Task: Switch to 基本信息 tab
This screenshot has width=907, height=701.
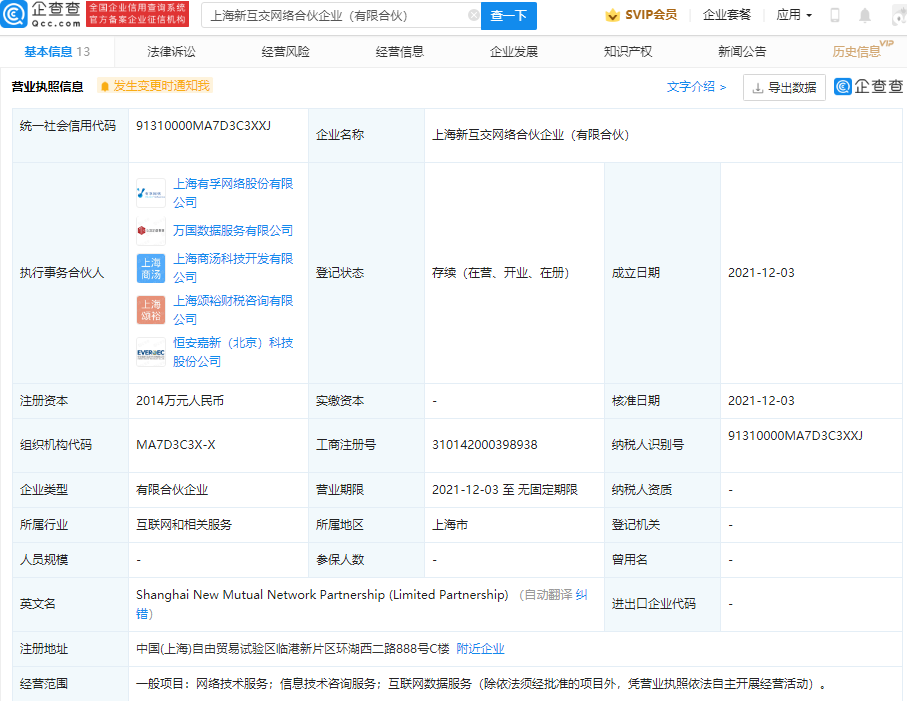Action: [x=57, y=51]
